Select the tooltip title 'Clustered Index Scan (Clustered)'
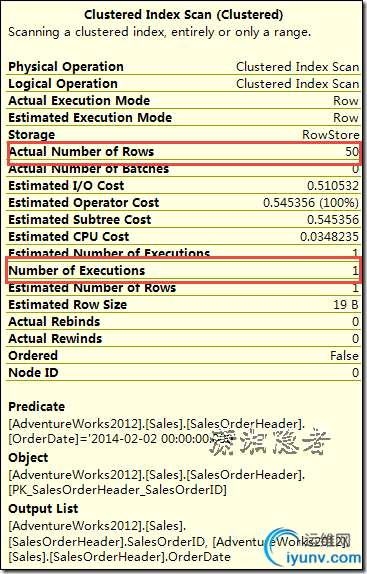This screenshot has height=574, width=367. pos(183,15)
